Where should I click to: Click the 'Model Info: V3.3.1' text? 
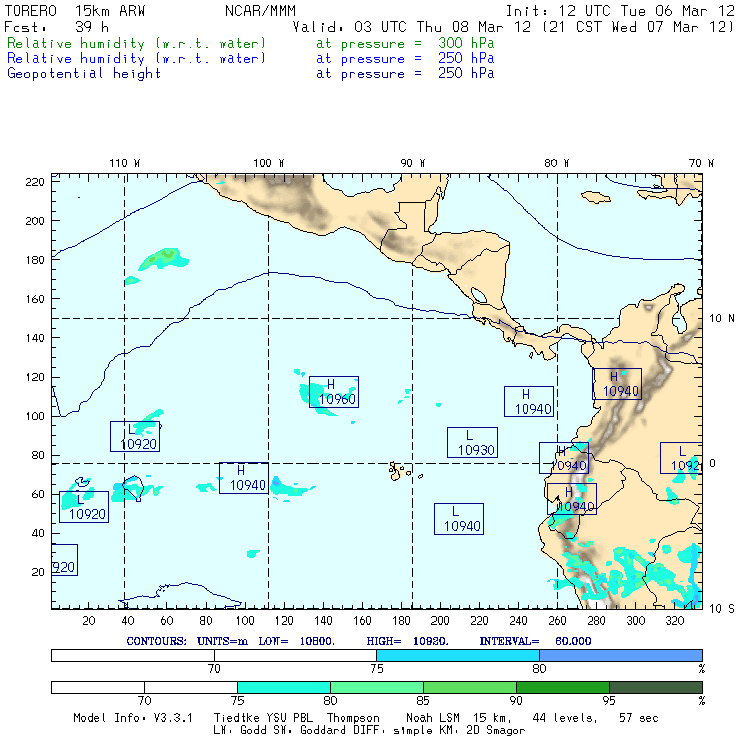pos(133,718)
